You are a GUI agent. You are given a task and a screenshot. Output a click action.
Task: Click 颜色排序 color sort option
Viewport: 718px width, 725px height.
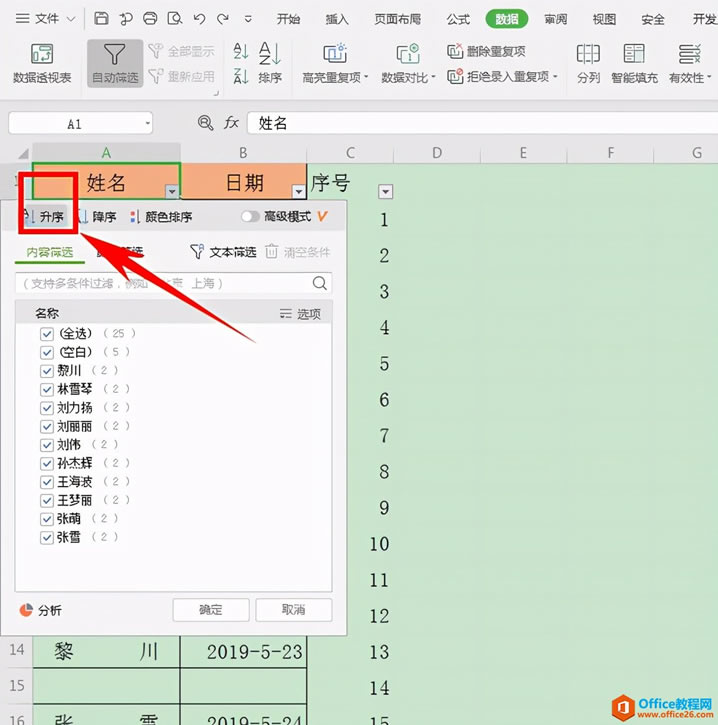click(161, 216)
